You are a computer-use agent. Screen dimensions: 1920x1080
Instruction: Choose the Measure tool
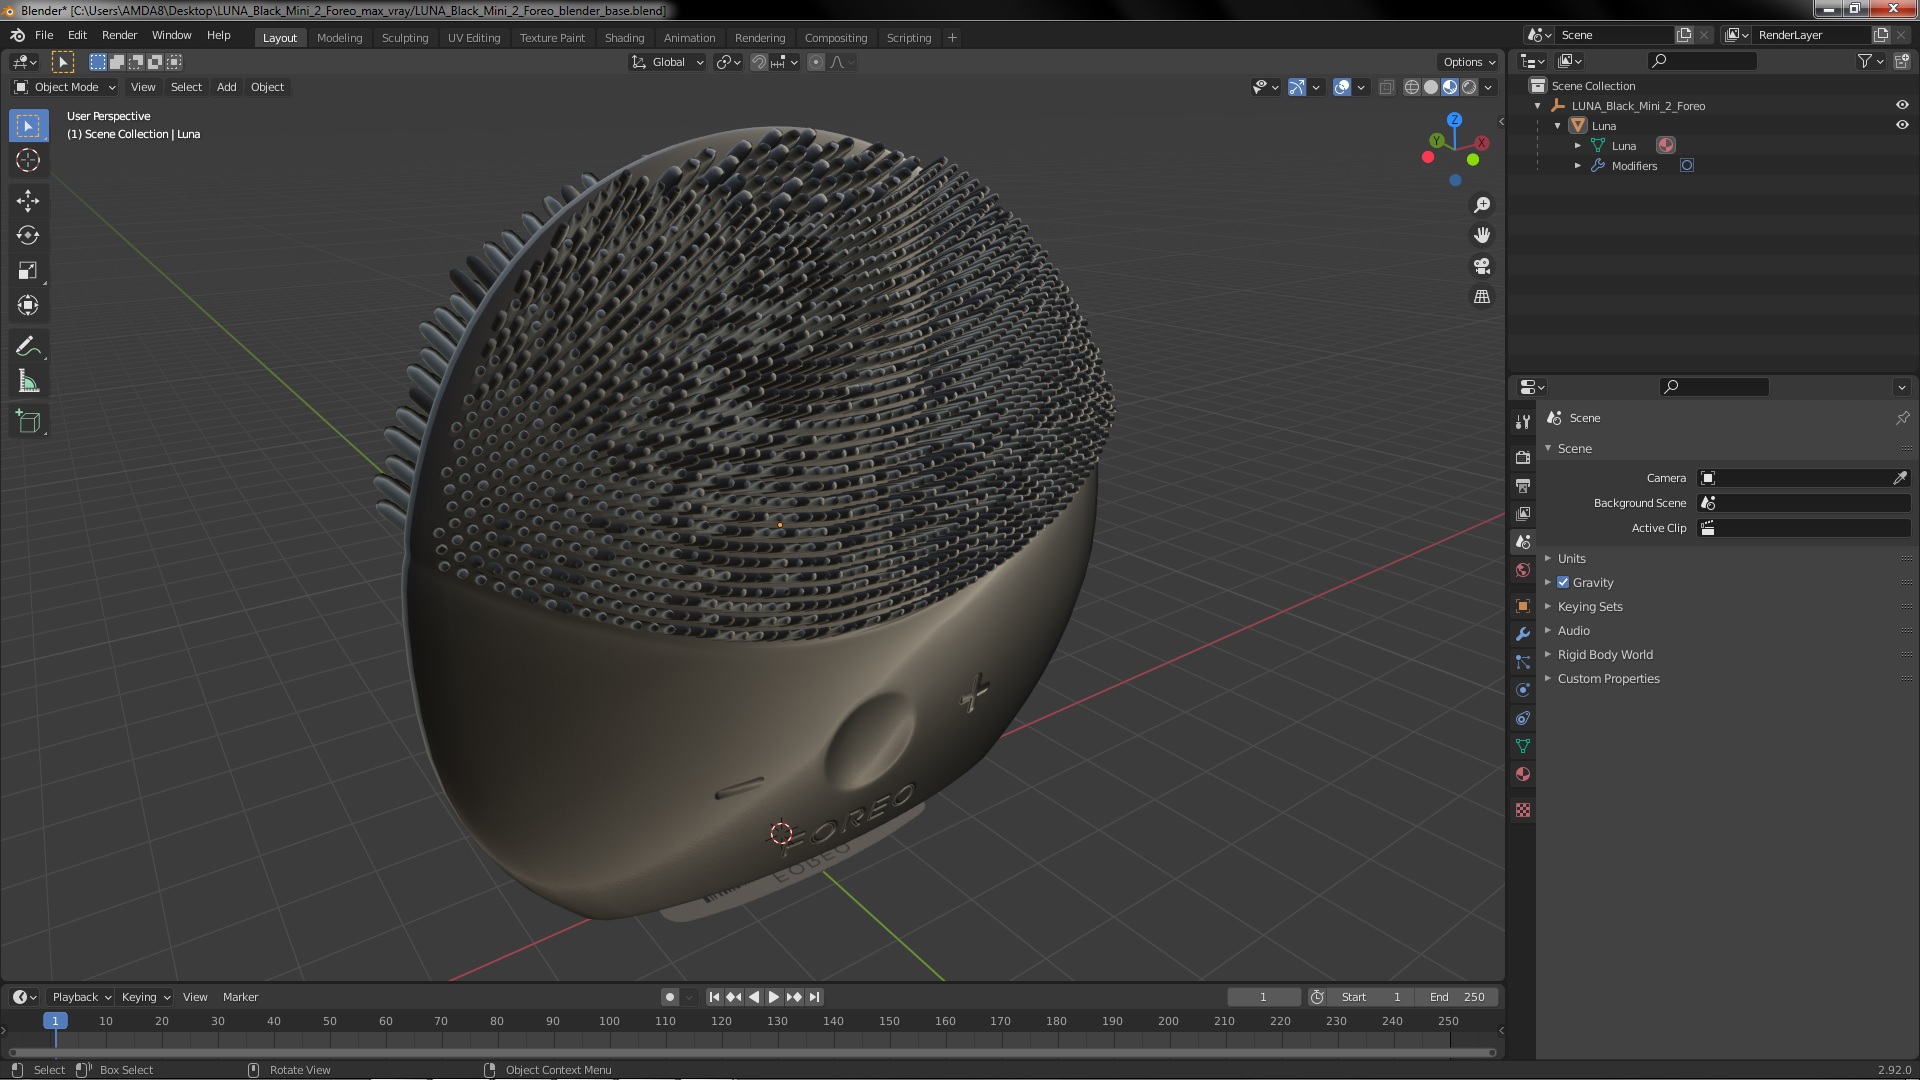[28, 382]
